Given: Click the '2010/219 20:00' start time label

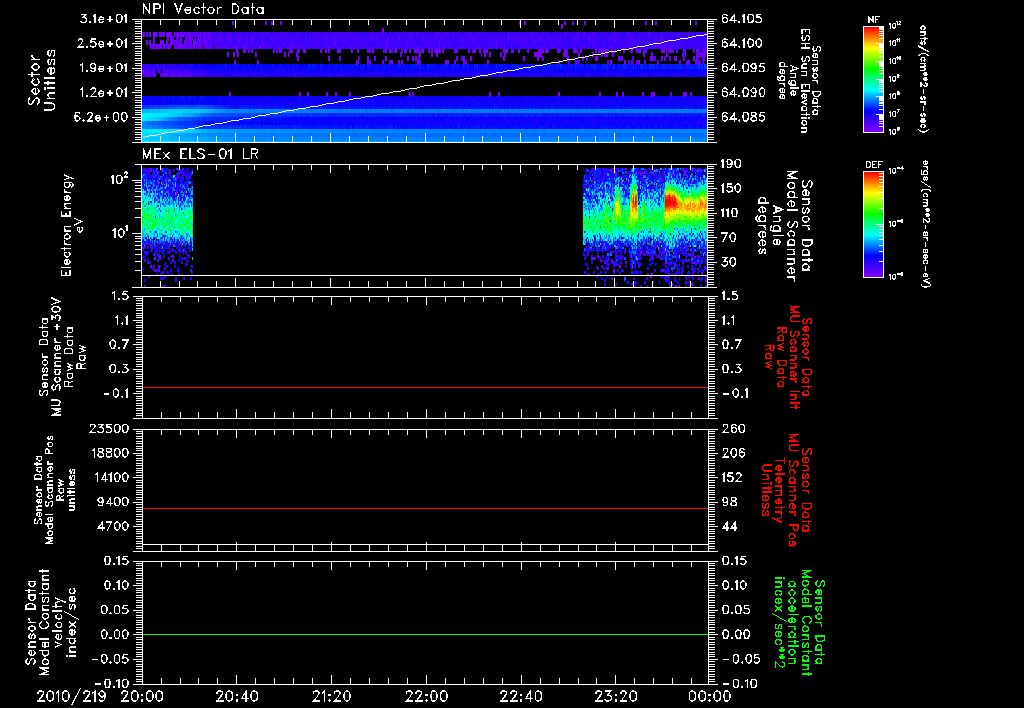Looking at the screenshot, I should point(101,696).
